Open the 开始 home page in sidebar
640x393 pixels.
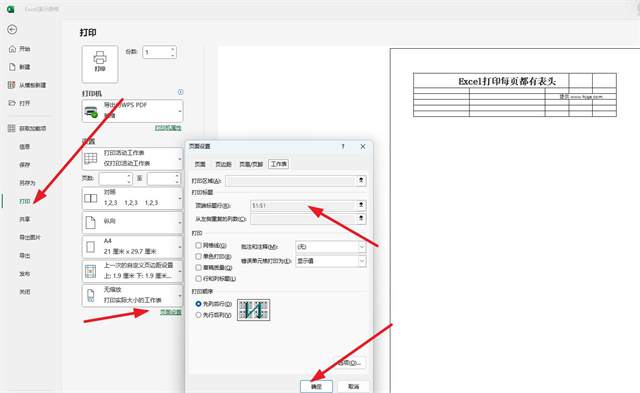[20, 49]
